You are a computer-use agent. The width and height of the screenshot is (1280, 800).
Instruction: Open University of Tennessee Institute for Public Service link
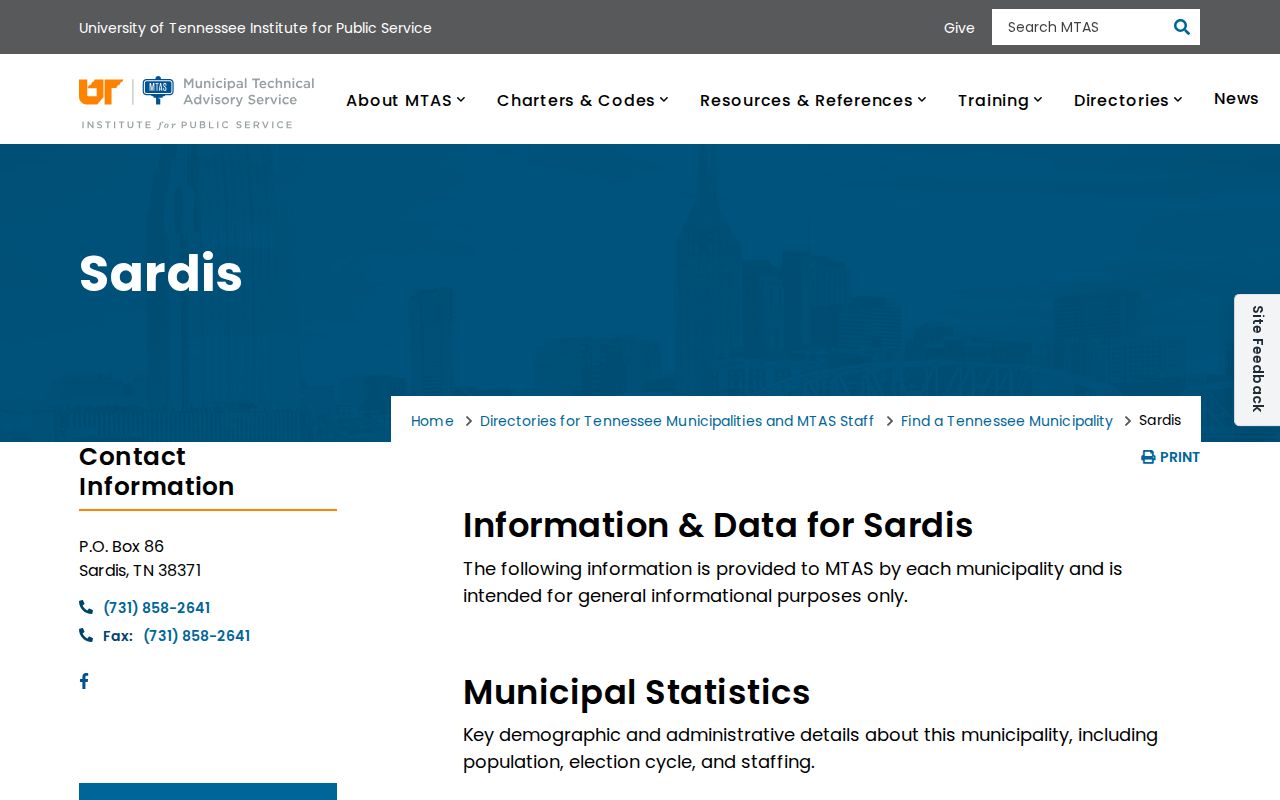click(x=255, y=28)
